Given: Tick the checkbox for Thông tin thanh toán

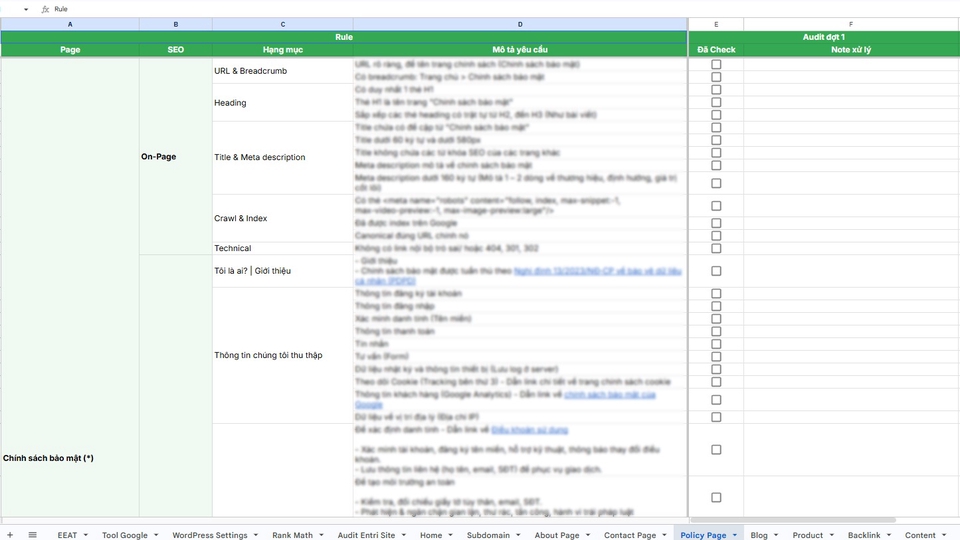Looking at the screenshot, I should (716, 331).
